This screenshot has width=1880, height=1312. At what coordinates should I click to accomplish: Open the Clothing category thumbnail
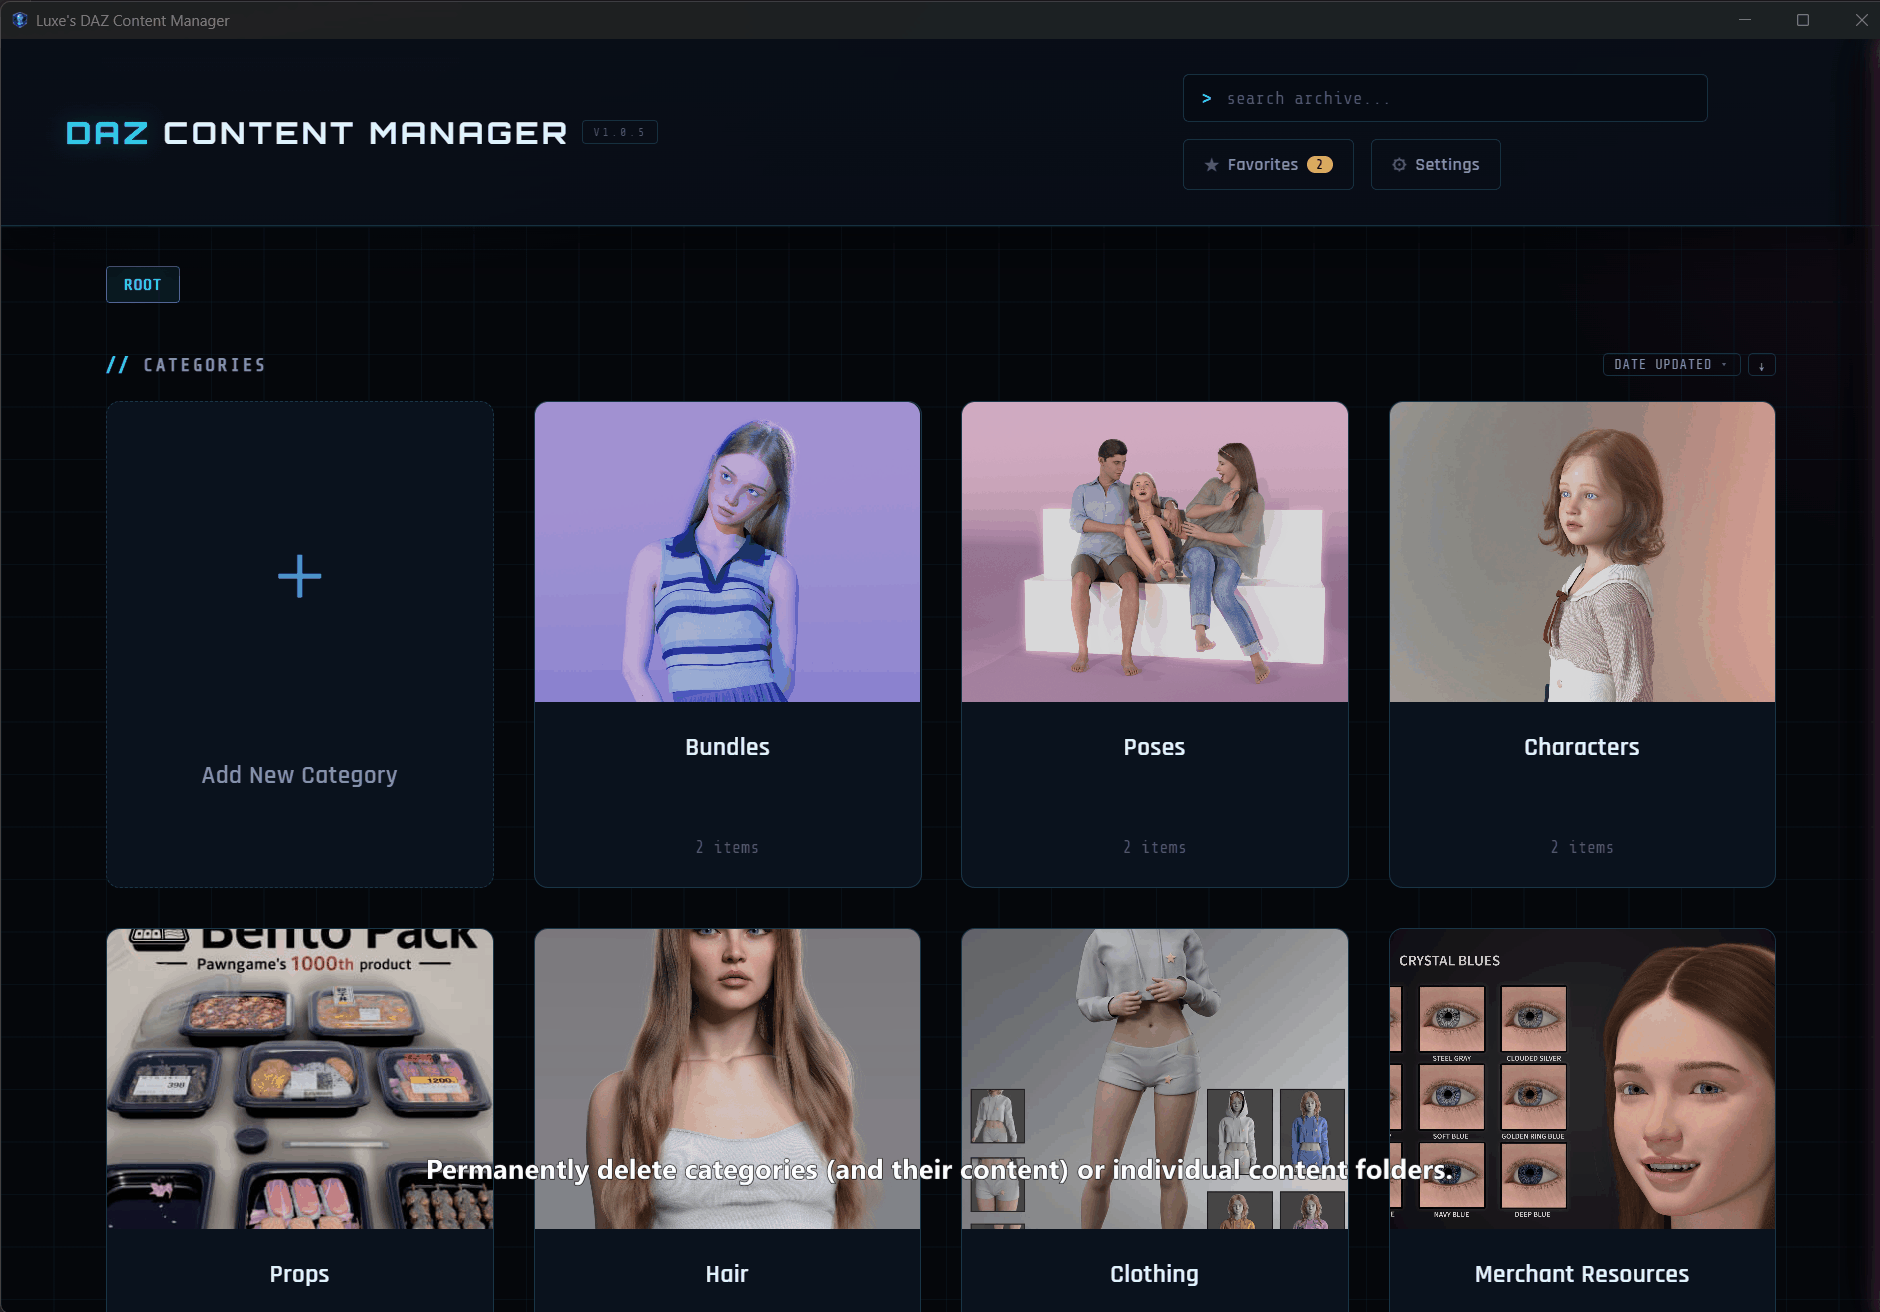pos(1154,1079)
